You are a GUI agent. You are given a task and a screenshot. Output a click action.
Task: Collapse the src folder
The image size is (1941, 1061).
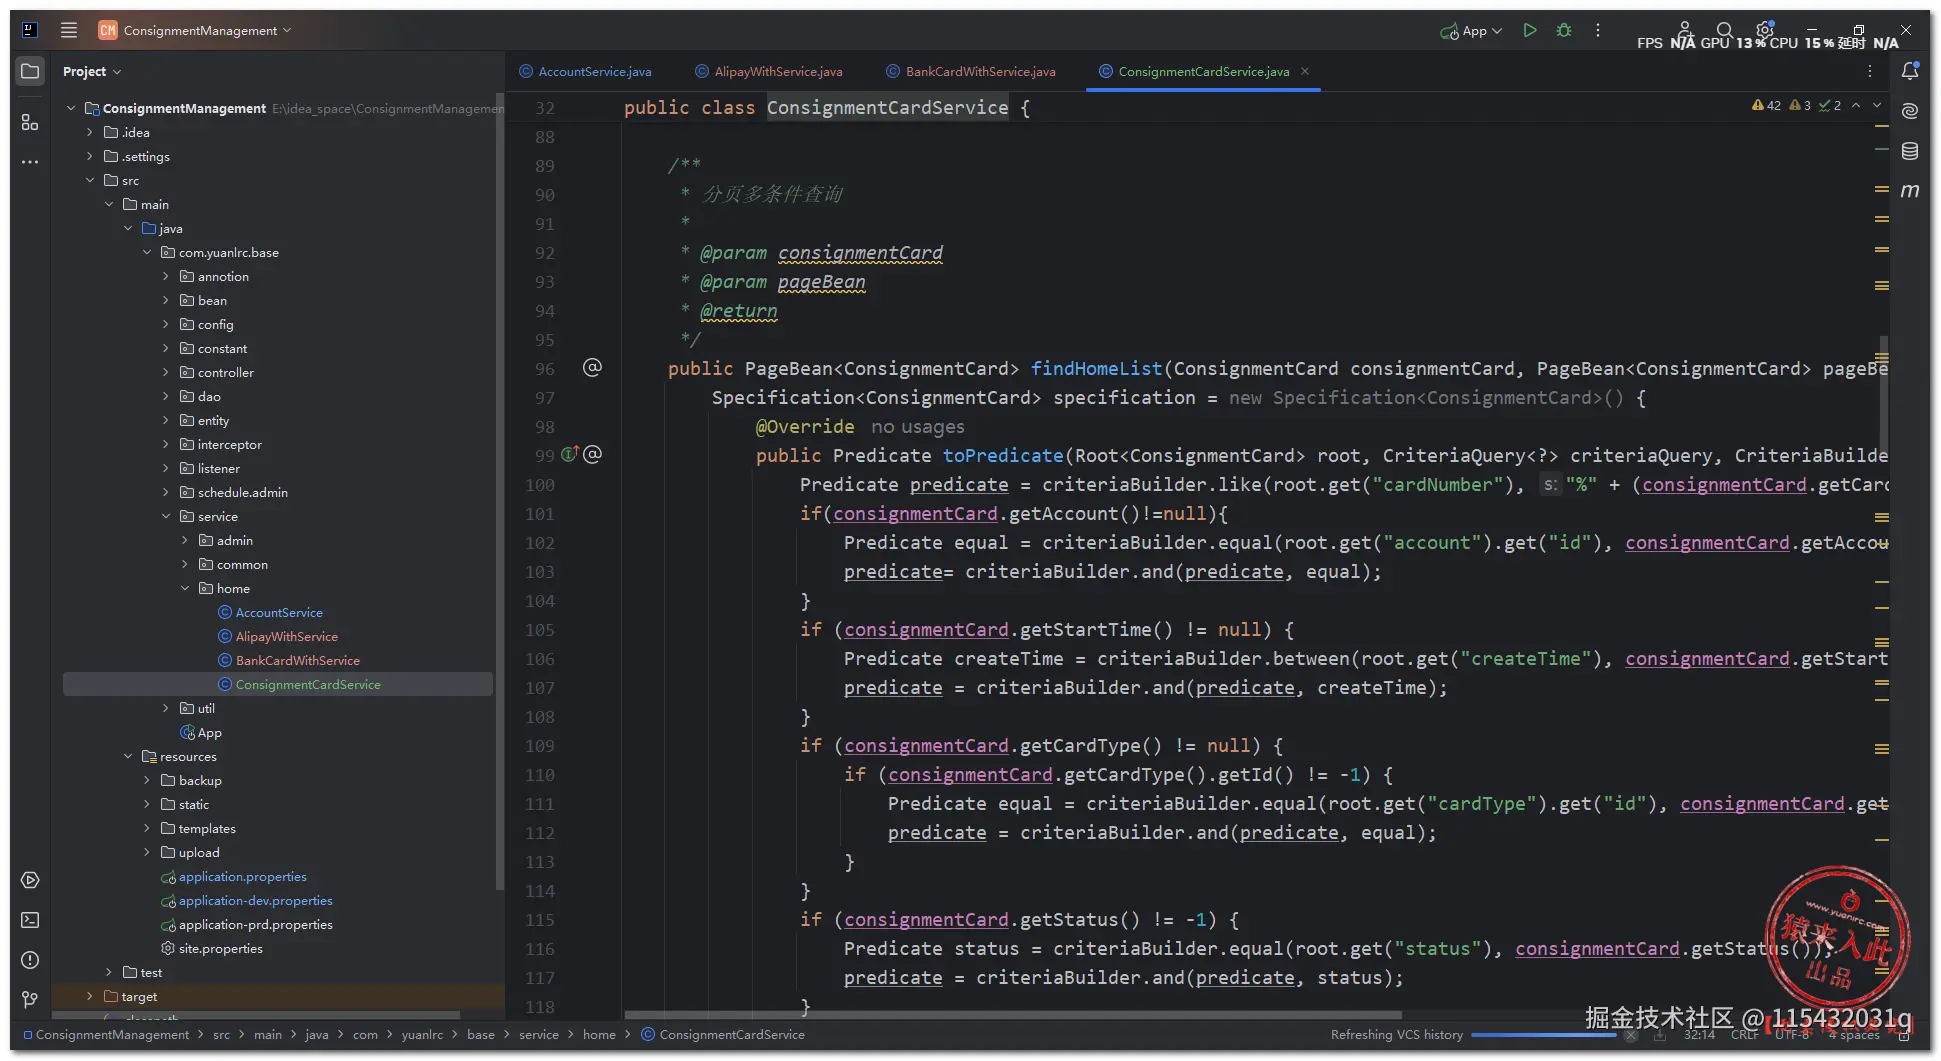pyautogui.click(x=90, y=181)
